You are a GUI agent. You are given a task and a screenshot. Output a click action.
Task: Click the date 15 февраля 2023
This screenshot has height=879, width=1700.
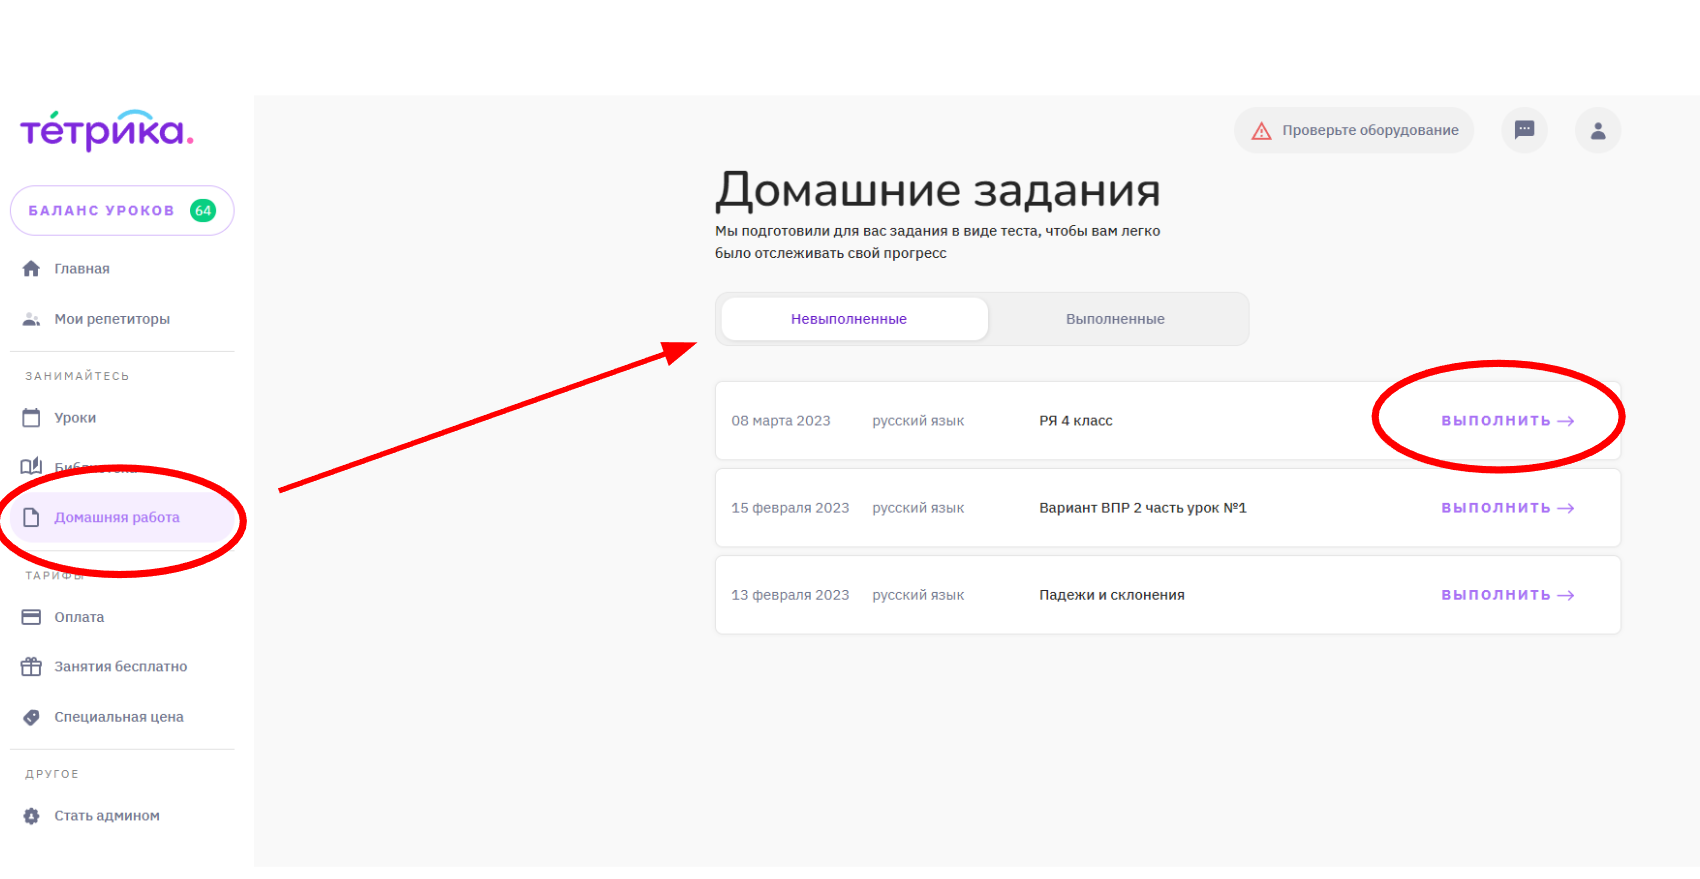click(790, 508)
